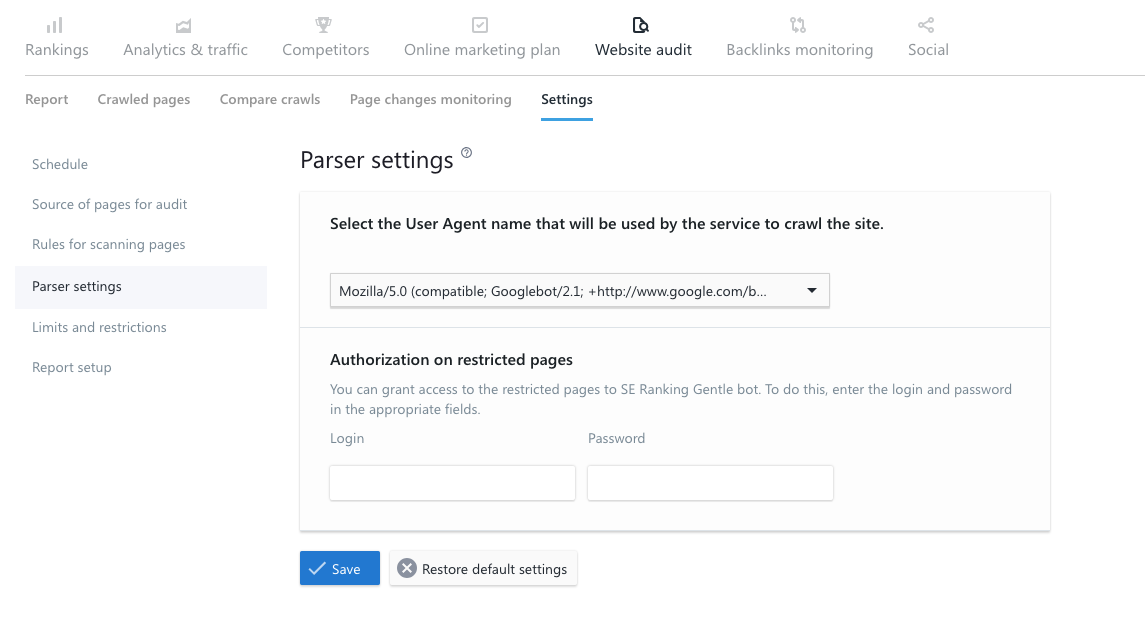This screenshot has width=1146, height=621.
Task: Save the parser settings
Action: [x=339, y=569]
